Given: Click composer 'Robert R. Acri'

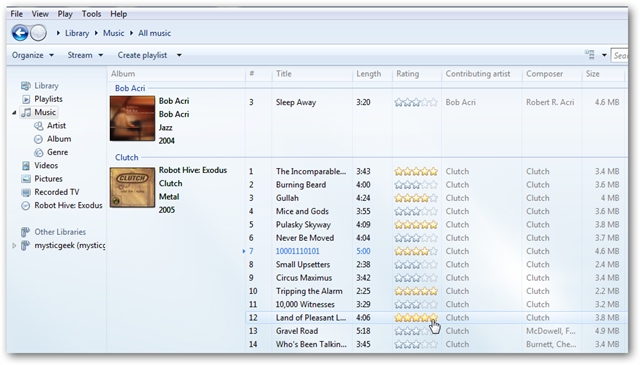Looking at the screenshot, I should [550, 102].
